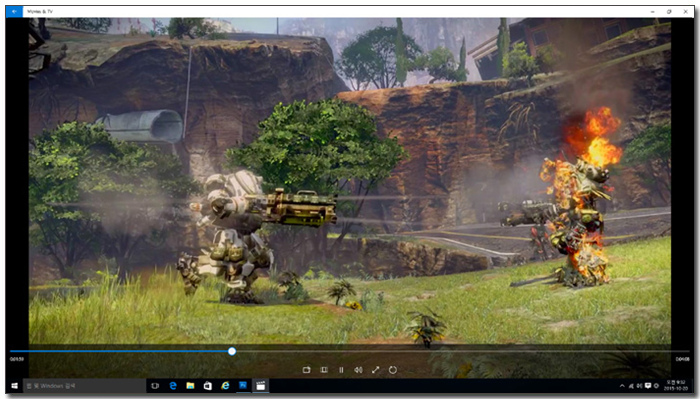Mute the video volume
The height and width of the screenshot is (399, 700).
point(358,370)
